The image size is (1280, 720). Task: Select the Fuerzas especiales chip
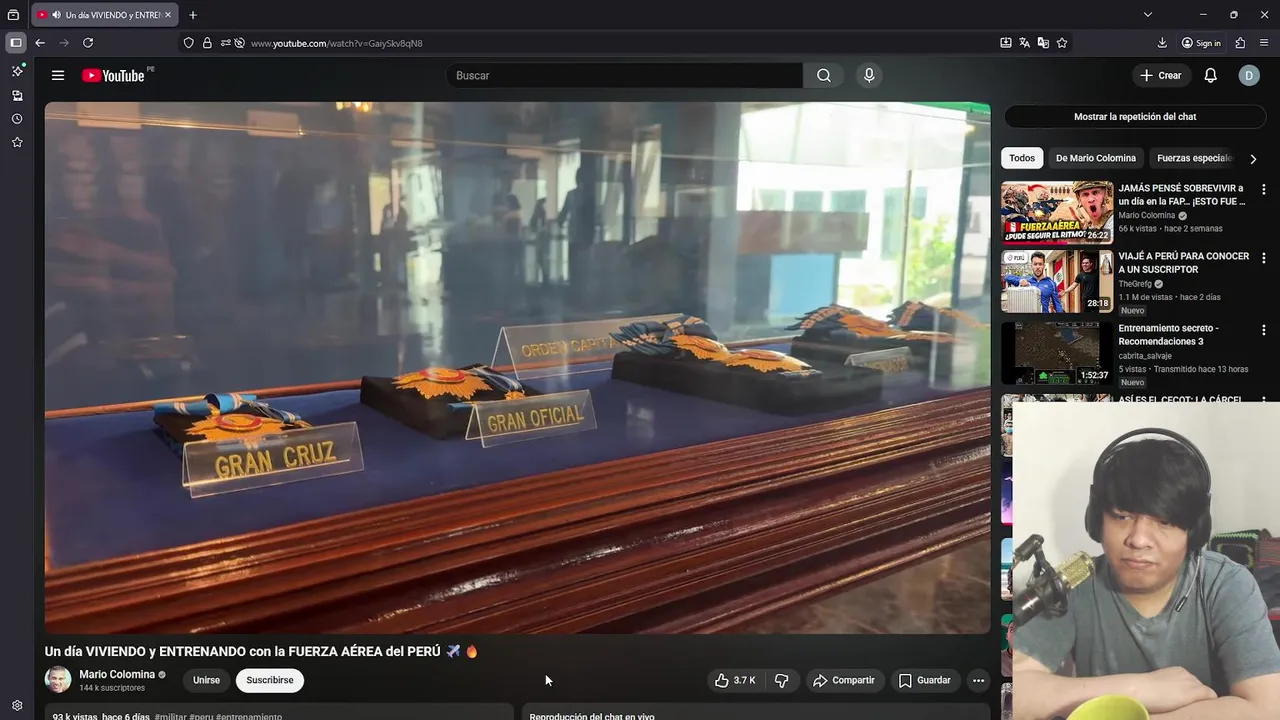pos(1195,158)
